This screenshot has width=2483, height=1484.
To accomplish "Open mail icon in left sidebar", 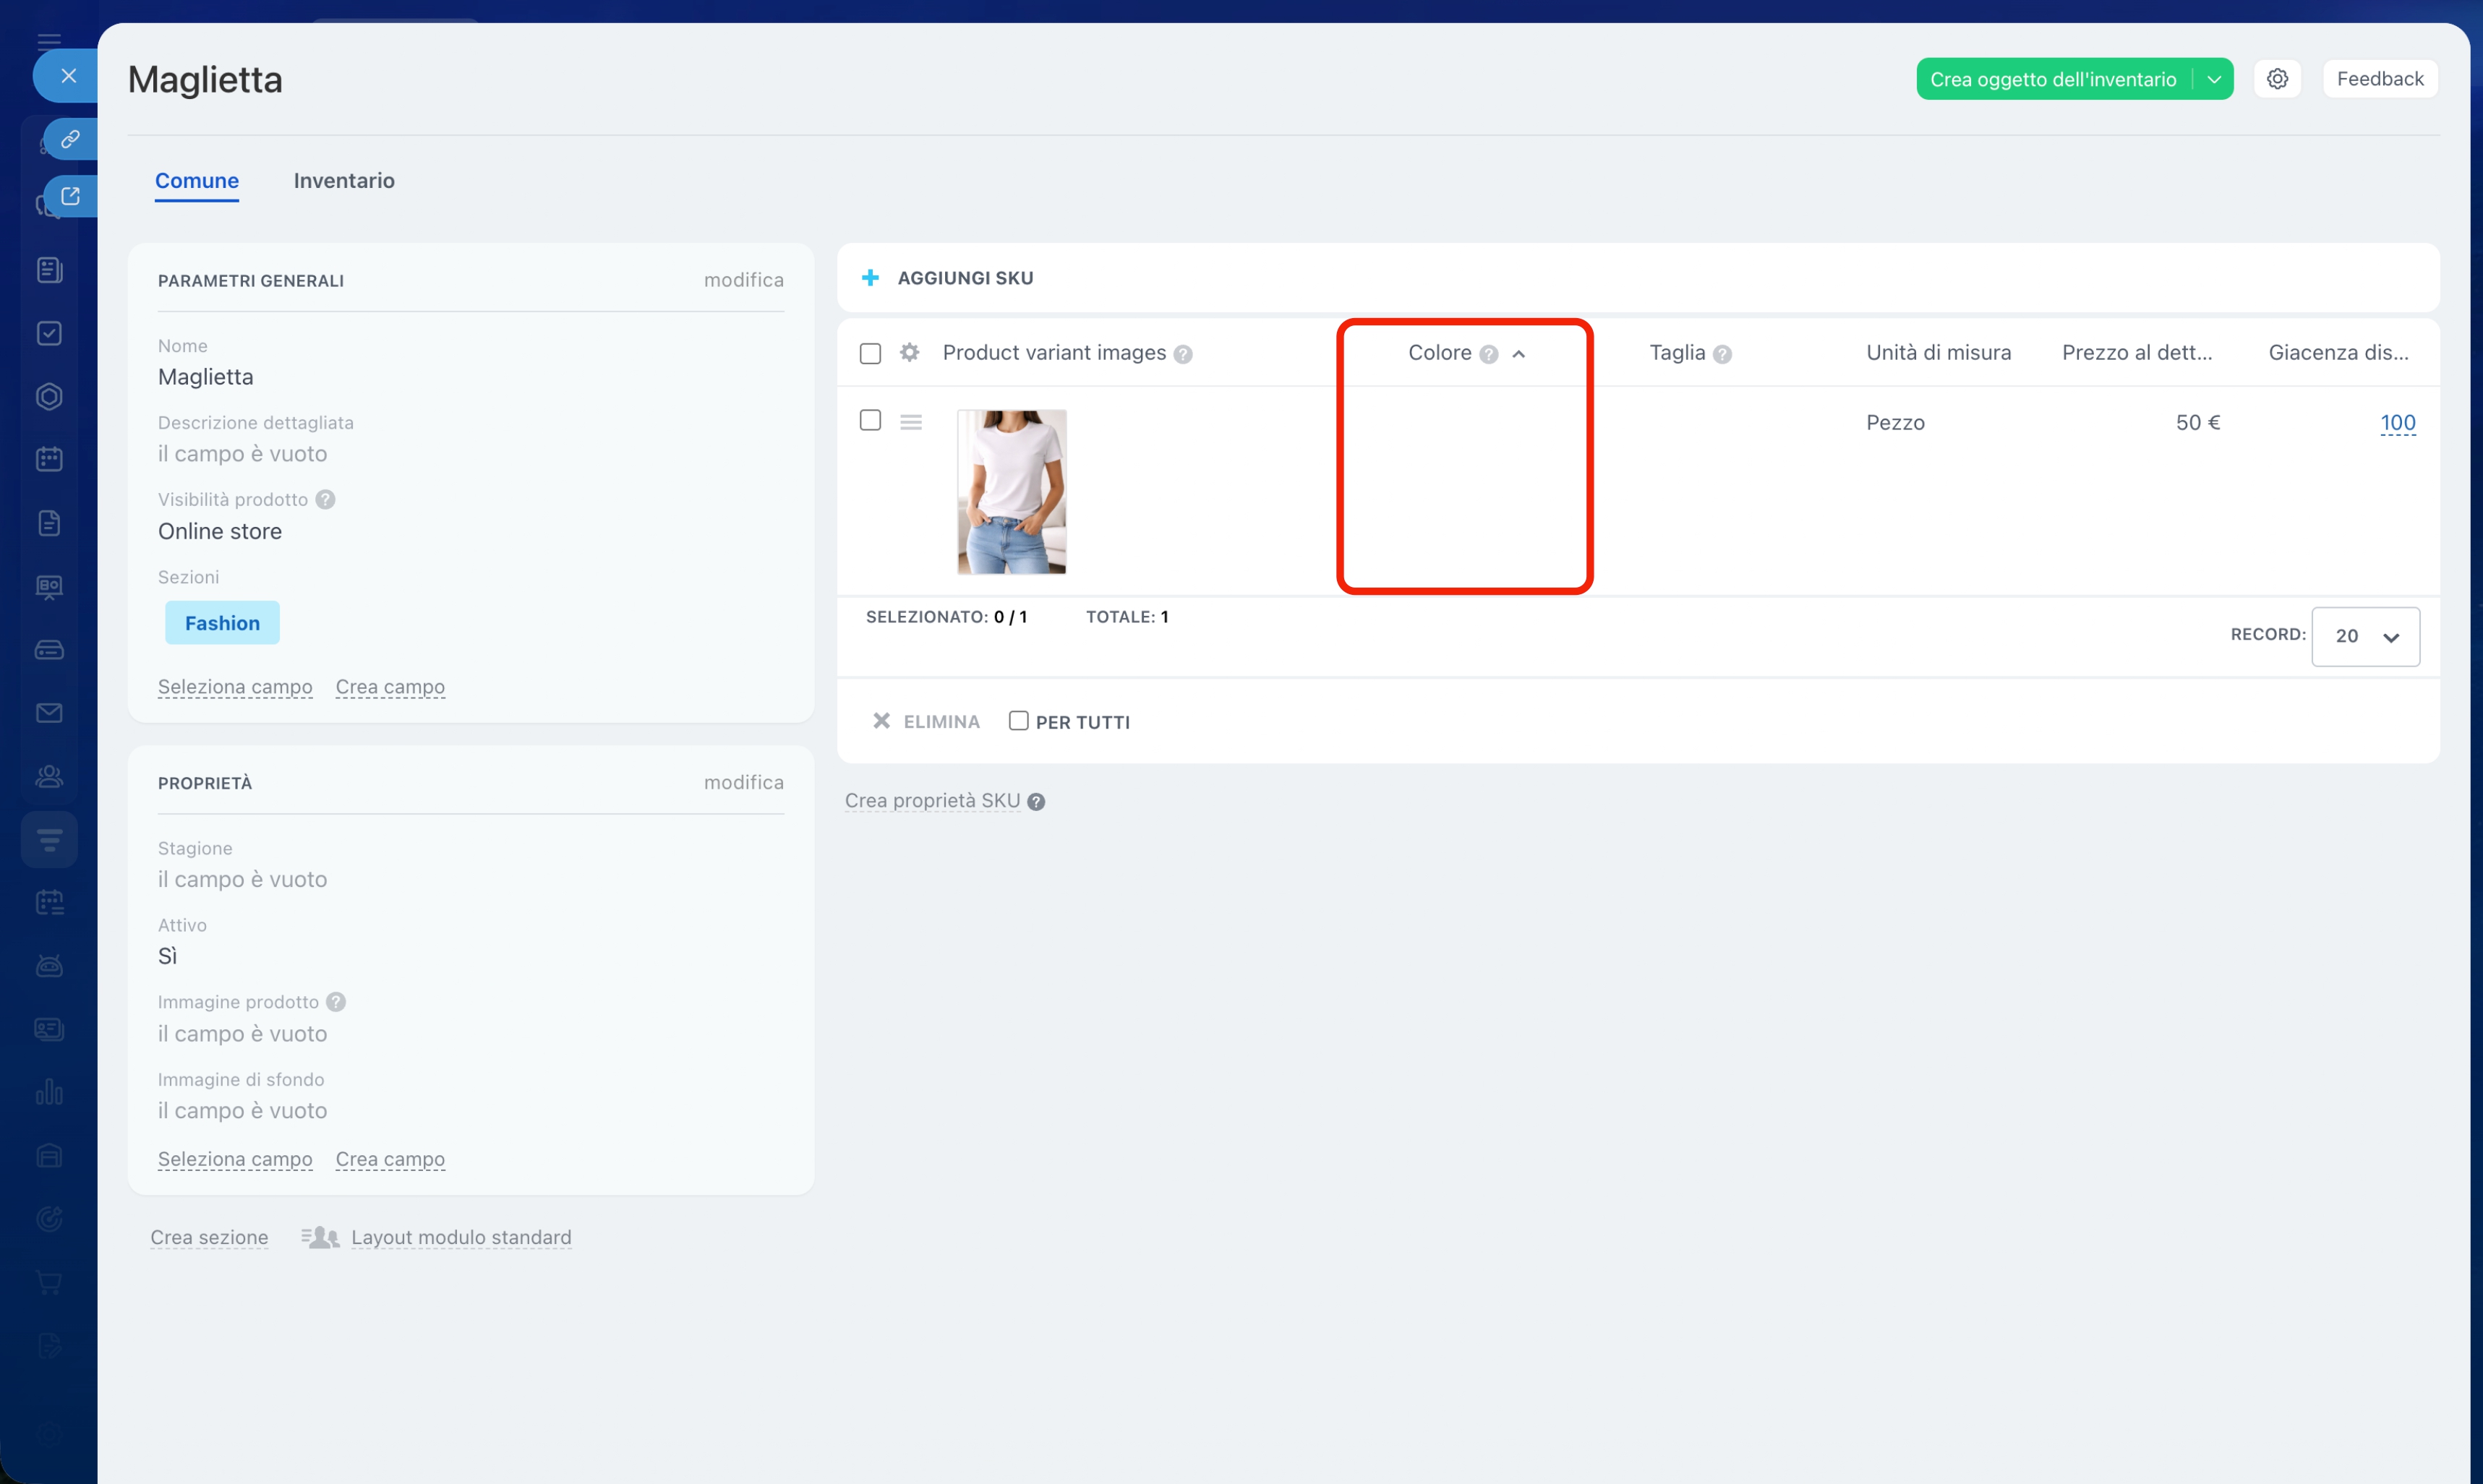I will (49, 713).
